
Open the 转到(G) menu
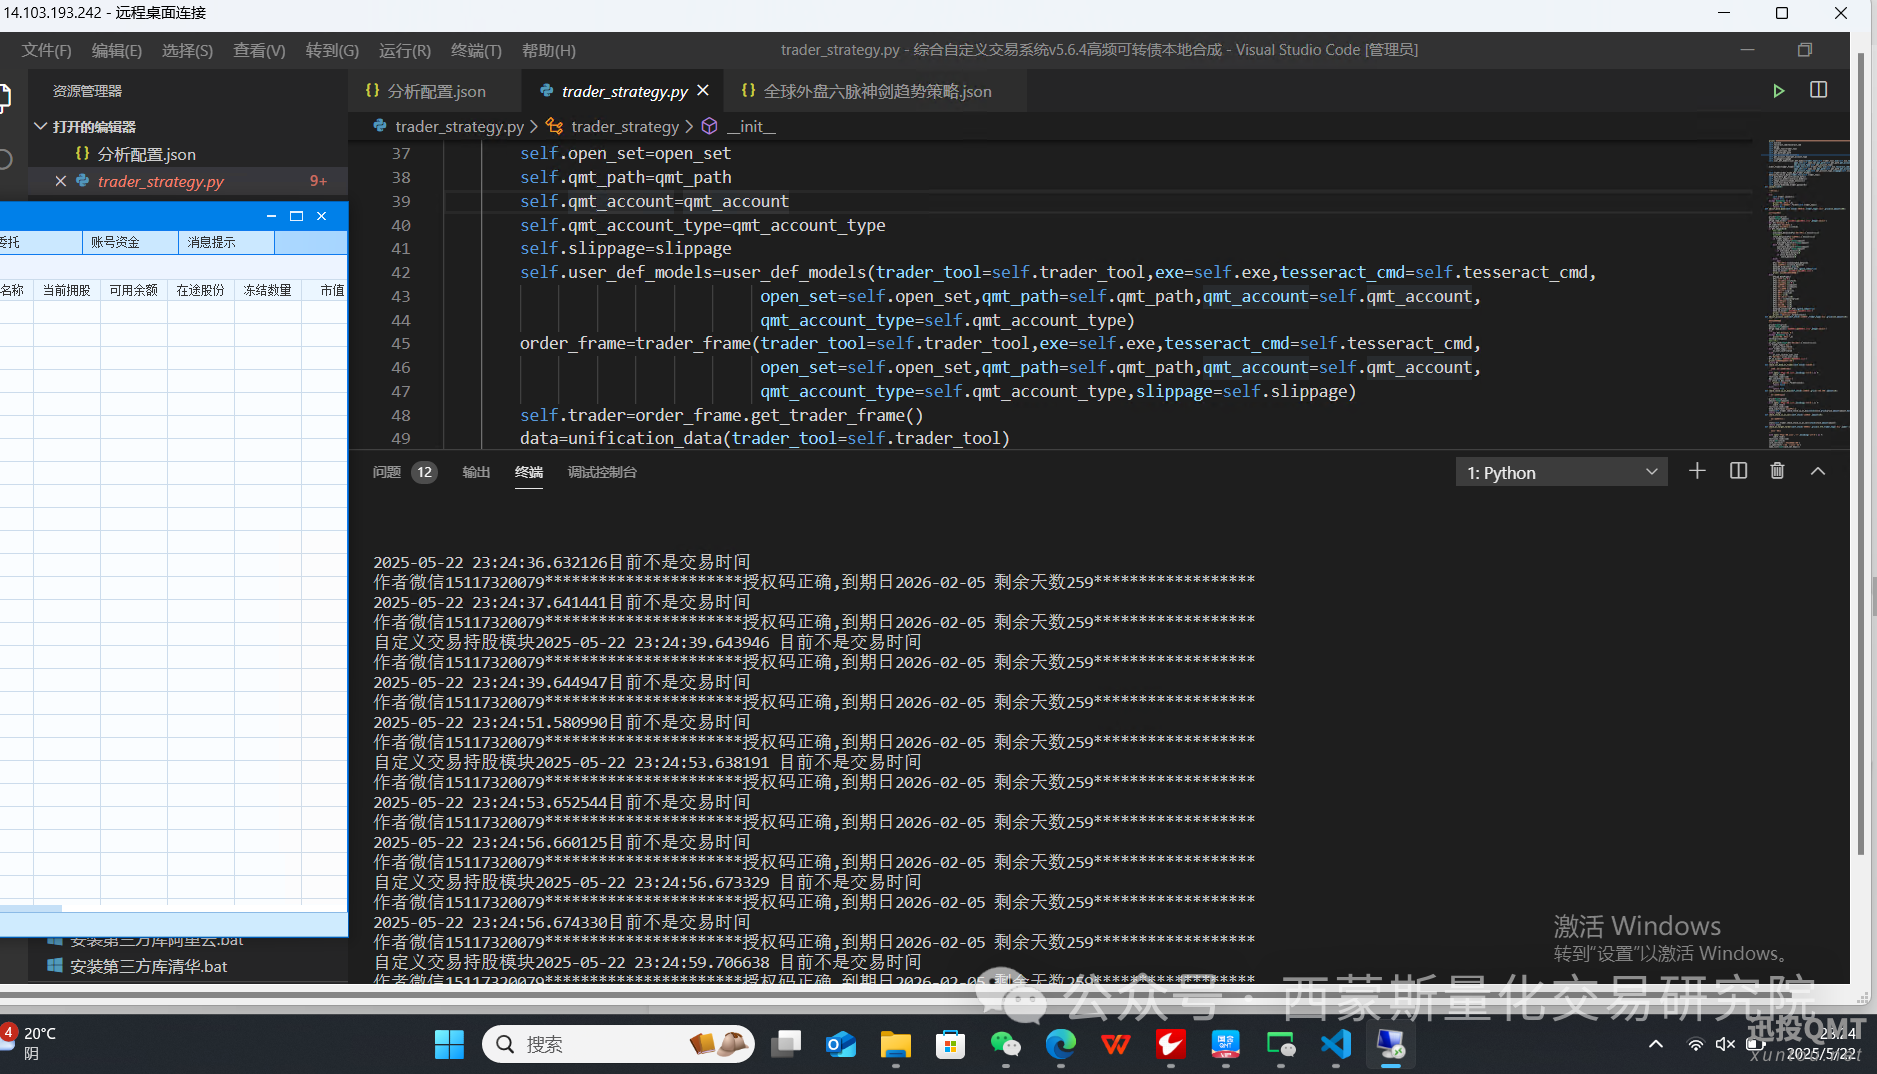332,50
